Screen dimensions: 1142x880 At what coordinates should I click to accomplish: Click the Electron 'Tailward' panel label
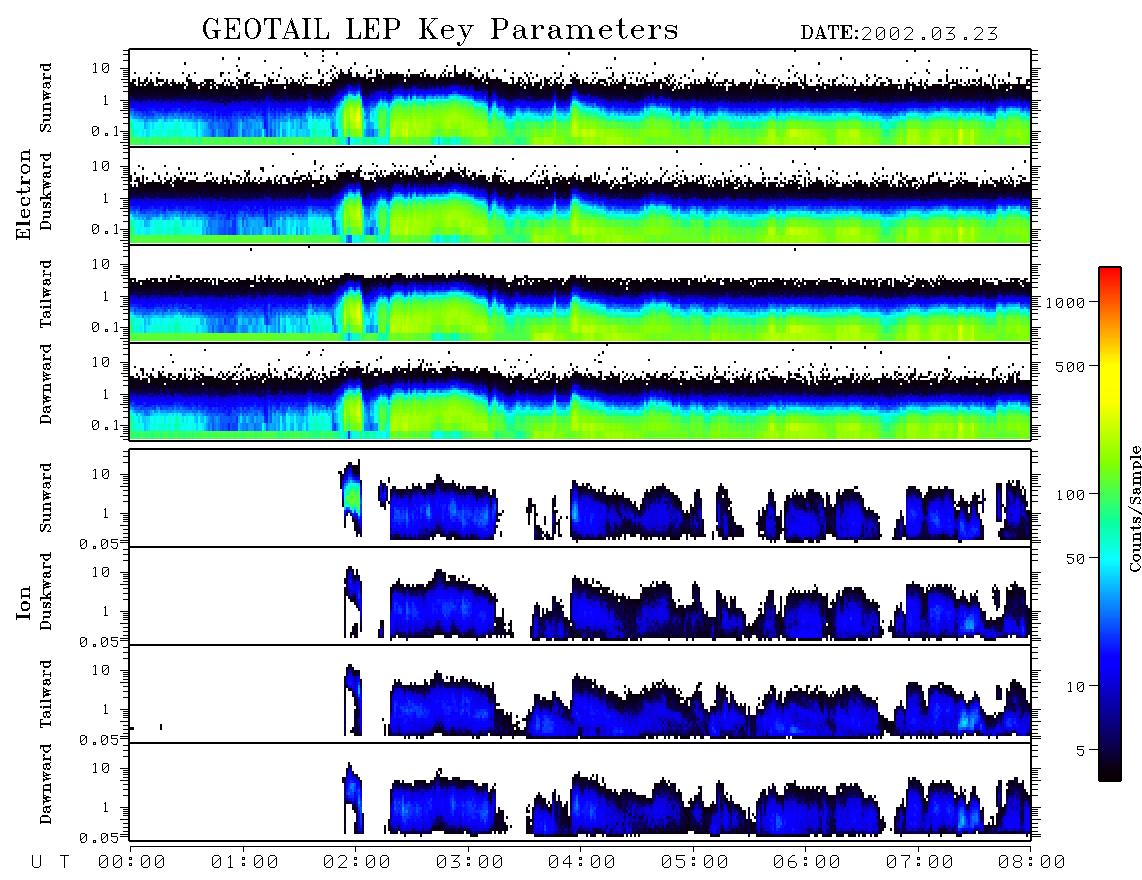[x=46, y=294]
